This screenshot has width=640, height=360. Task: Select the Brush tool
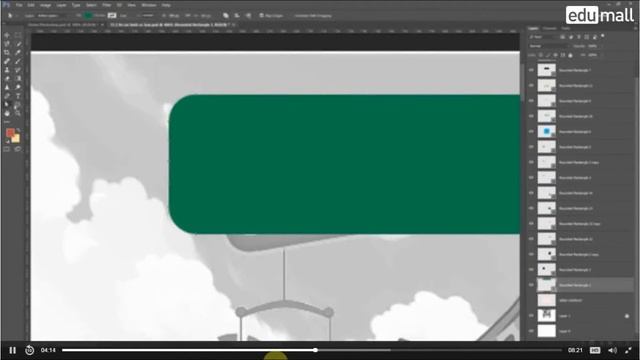18,61
